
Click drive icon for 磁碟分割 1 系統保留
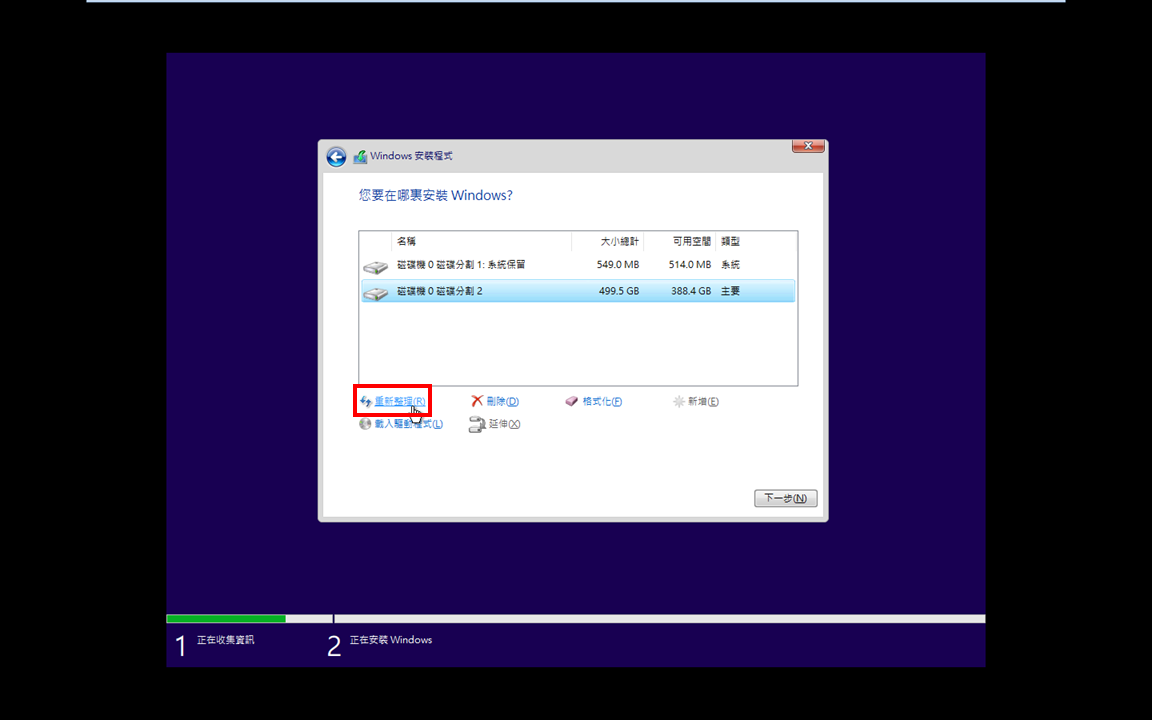coord(375,267)
